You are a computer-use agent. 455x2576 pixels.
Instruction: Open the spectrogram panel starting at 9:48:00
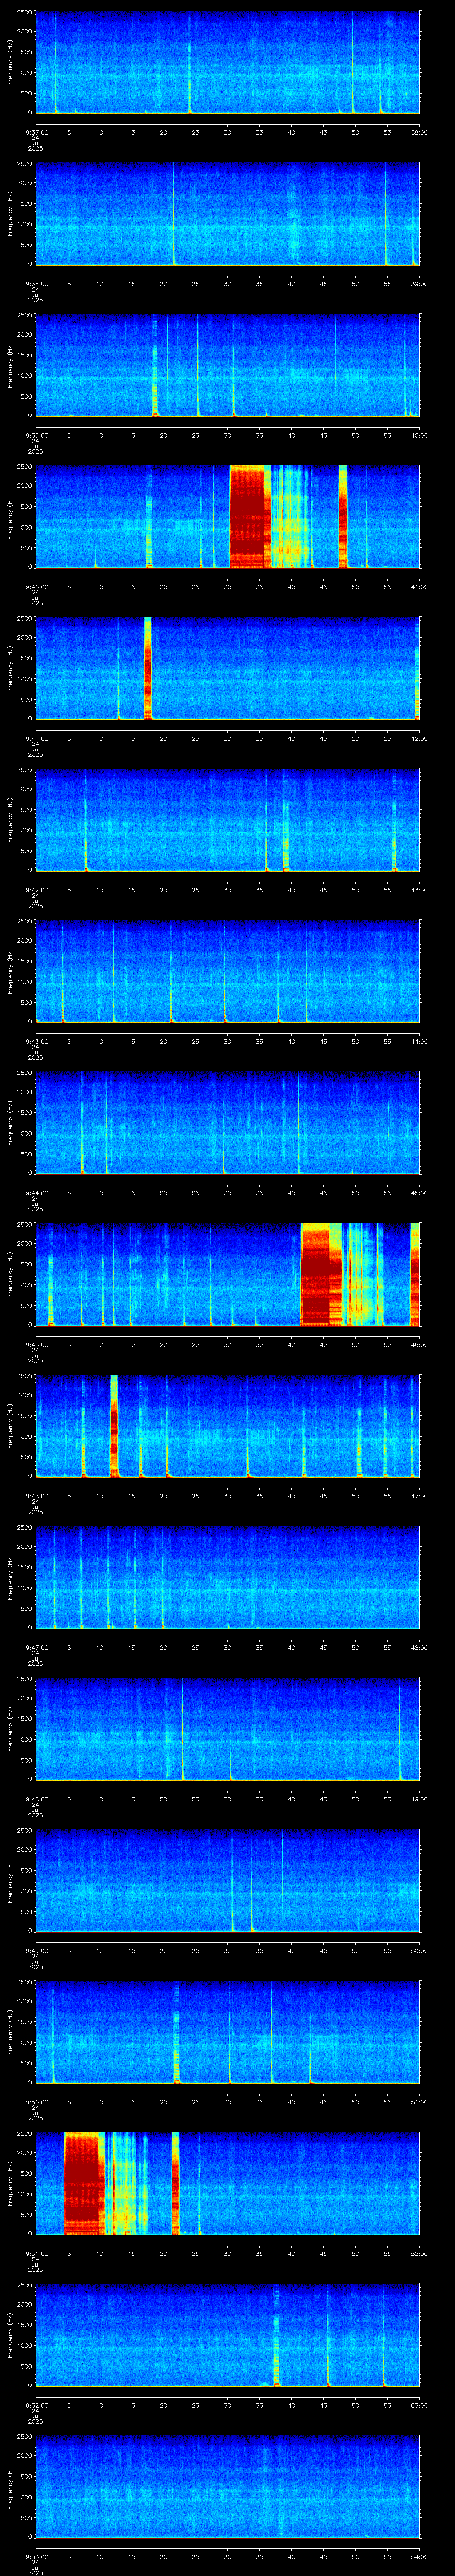pyautogui.click(x=227, y=1728)
